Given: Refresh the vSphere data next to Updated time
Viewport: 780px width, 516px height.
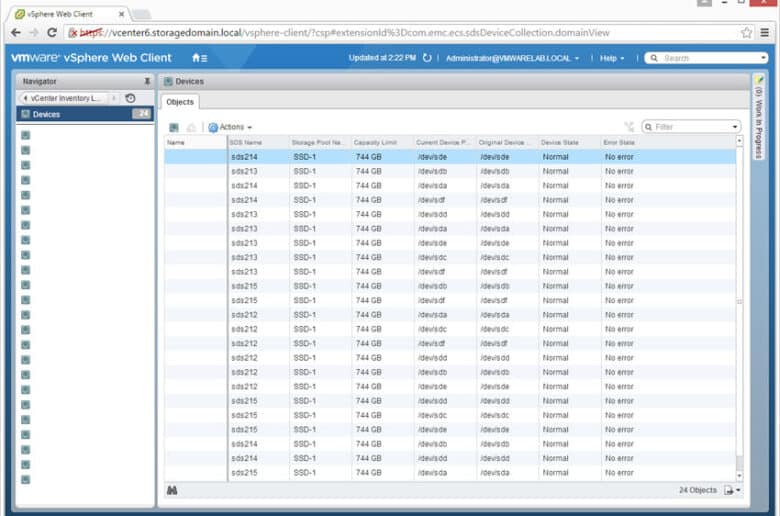Looking at the screenshot, I should [x=427, y=58].
